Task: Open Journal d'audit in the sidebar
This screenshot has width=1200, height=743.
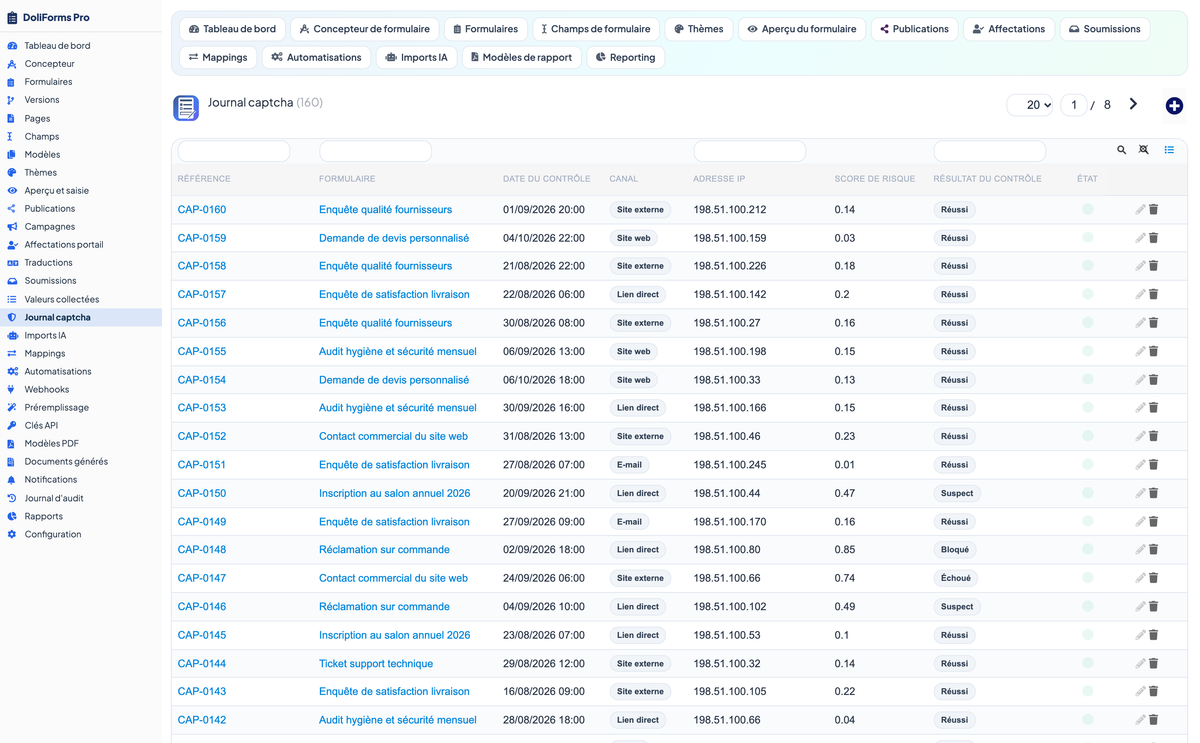Action: point(54,498)
